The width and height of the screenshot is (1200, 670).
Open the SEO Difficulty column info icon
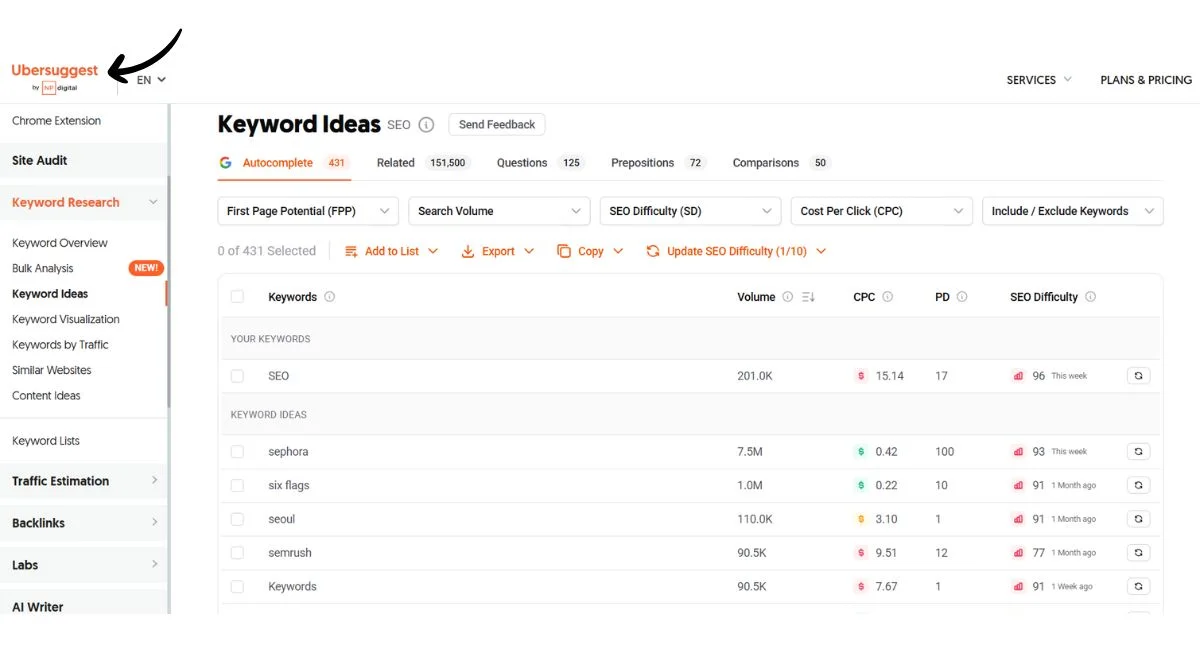coord(1090,297)
